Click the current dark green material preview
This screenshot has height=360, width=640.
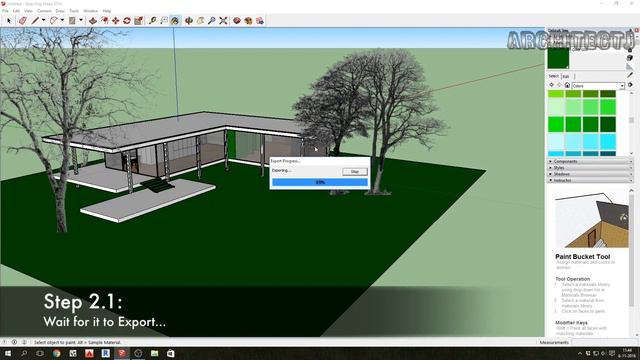(x=558, y=58)
